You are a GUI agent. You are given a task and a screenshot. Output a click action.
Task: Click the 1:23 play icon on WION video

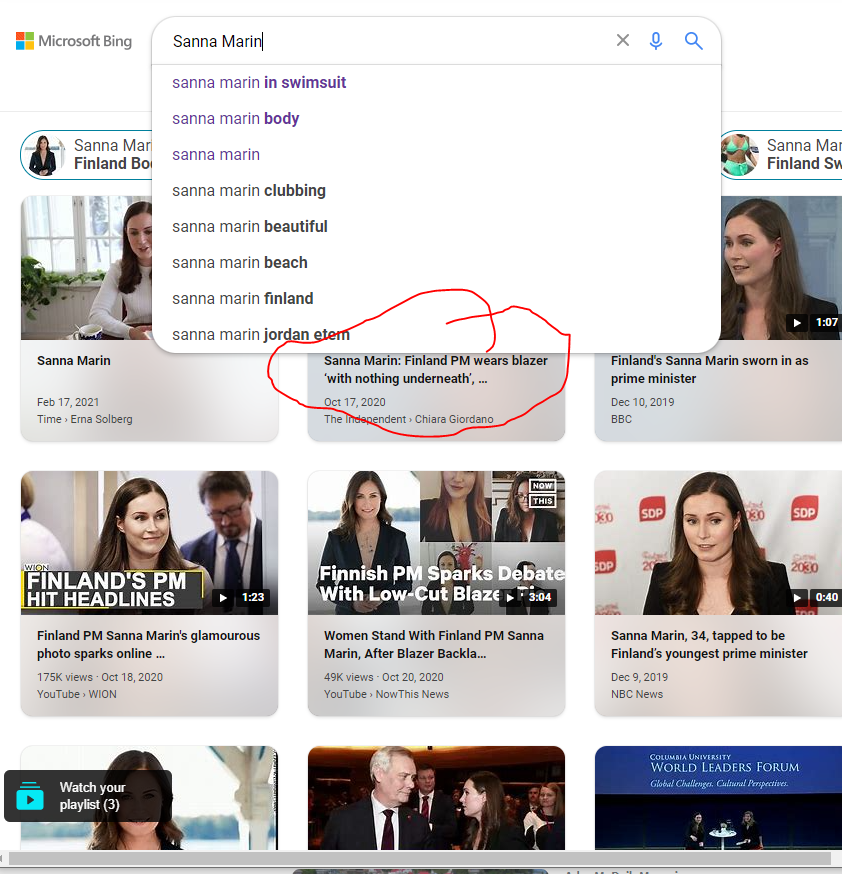(x=223, y=598)
